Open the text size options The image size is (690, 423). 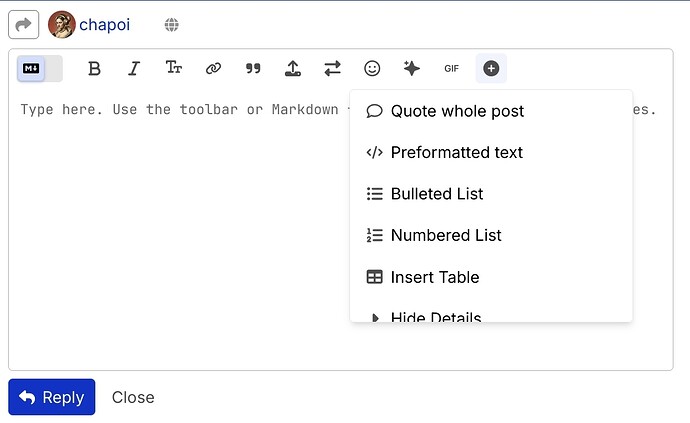point(174,69)
